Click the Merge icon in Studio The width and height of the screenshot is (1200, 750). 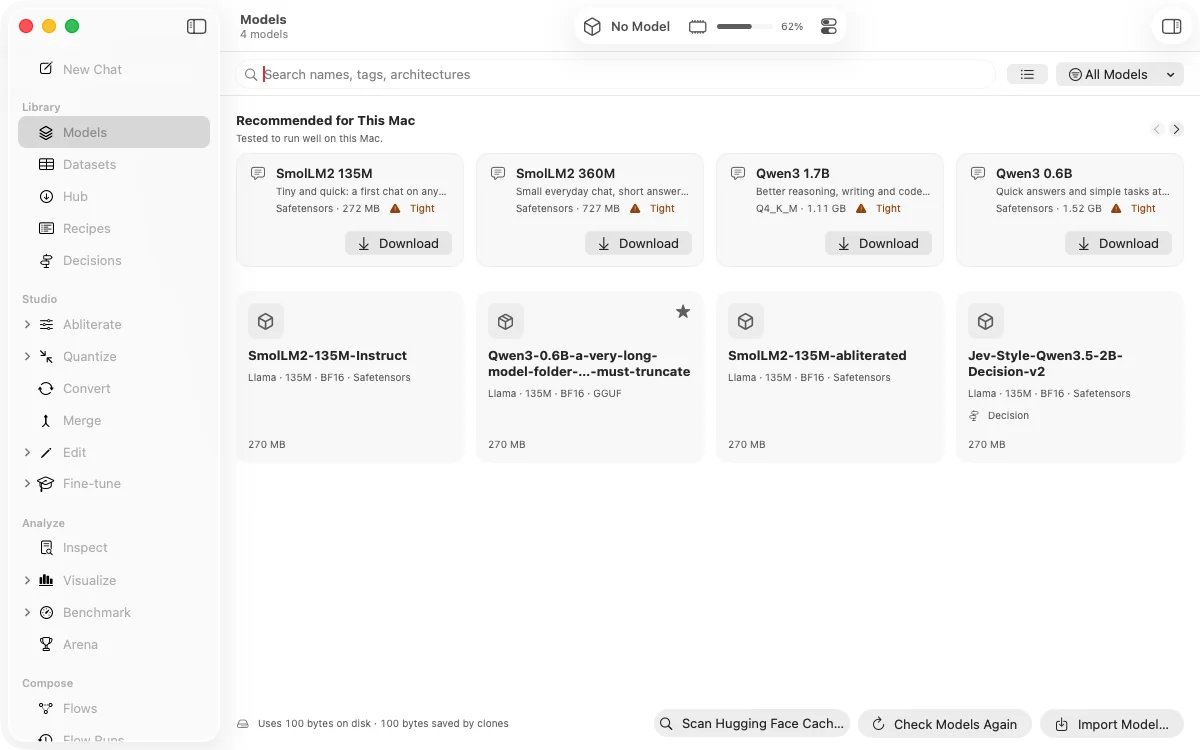pyautogui.click(x=46, y=421)
